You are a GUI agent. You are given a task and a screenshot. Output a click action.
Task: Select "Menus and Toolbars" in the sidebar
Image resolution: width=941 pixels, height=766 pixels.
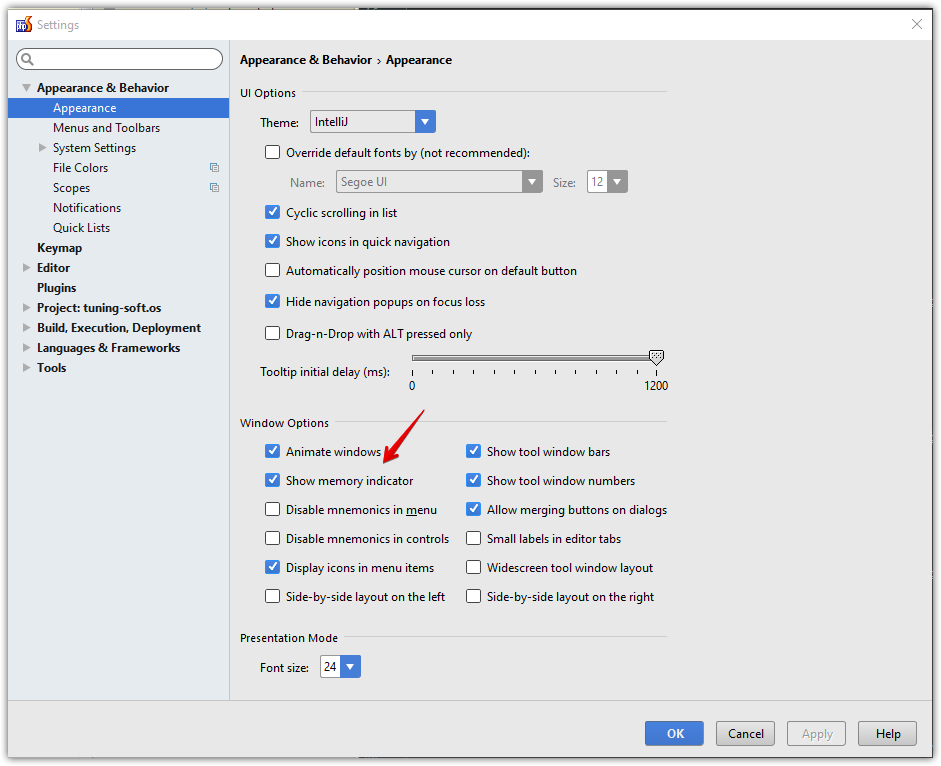tap(106, 127)
